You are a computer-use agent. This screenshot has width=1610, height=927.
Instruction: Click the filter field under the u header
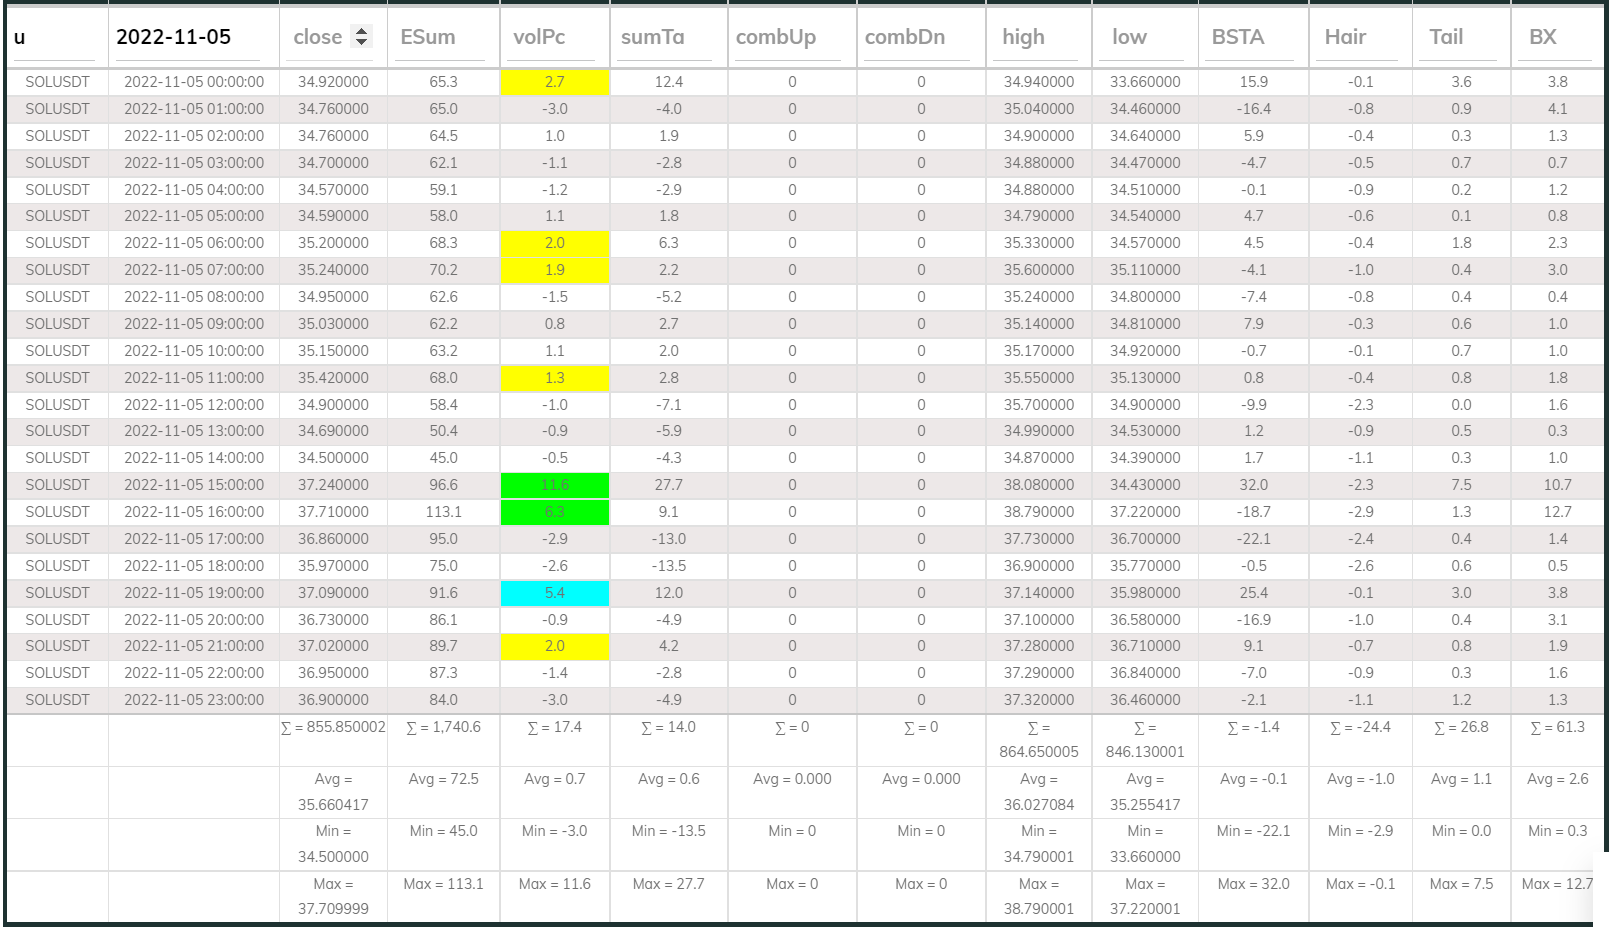[55, 60]
